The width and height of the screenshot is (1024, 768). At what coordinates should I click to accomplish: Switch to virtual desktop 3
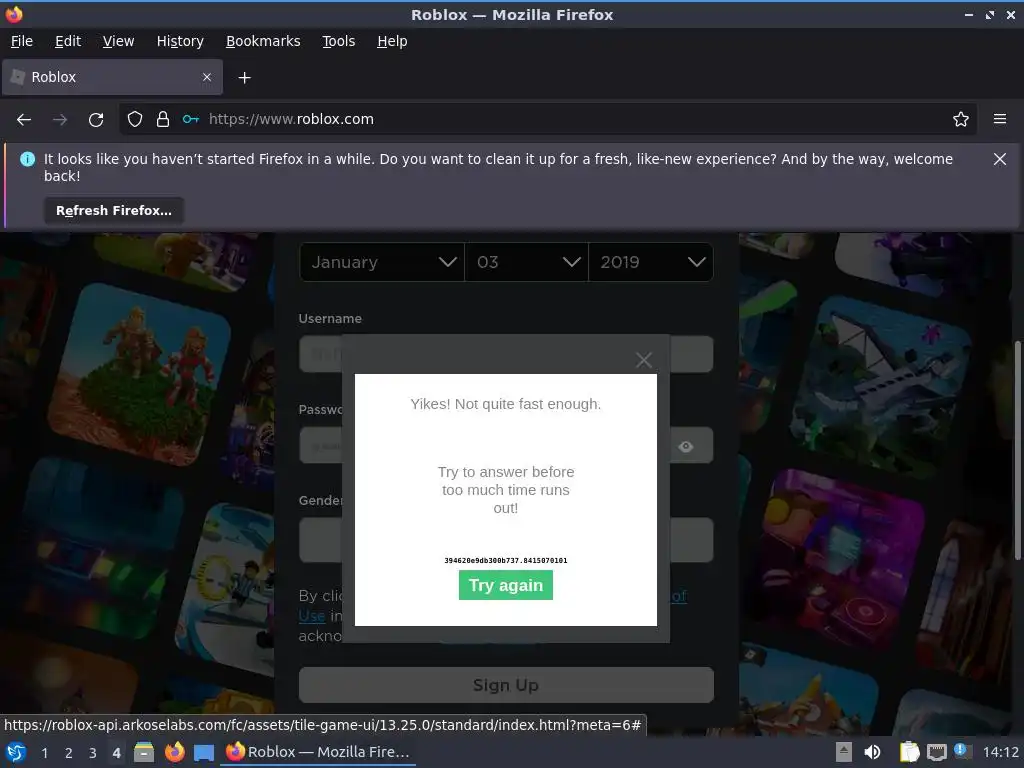pos(93,753)
